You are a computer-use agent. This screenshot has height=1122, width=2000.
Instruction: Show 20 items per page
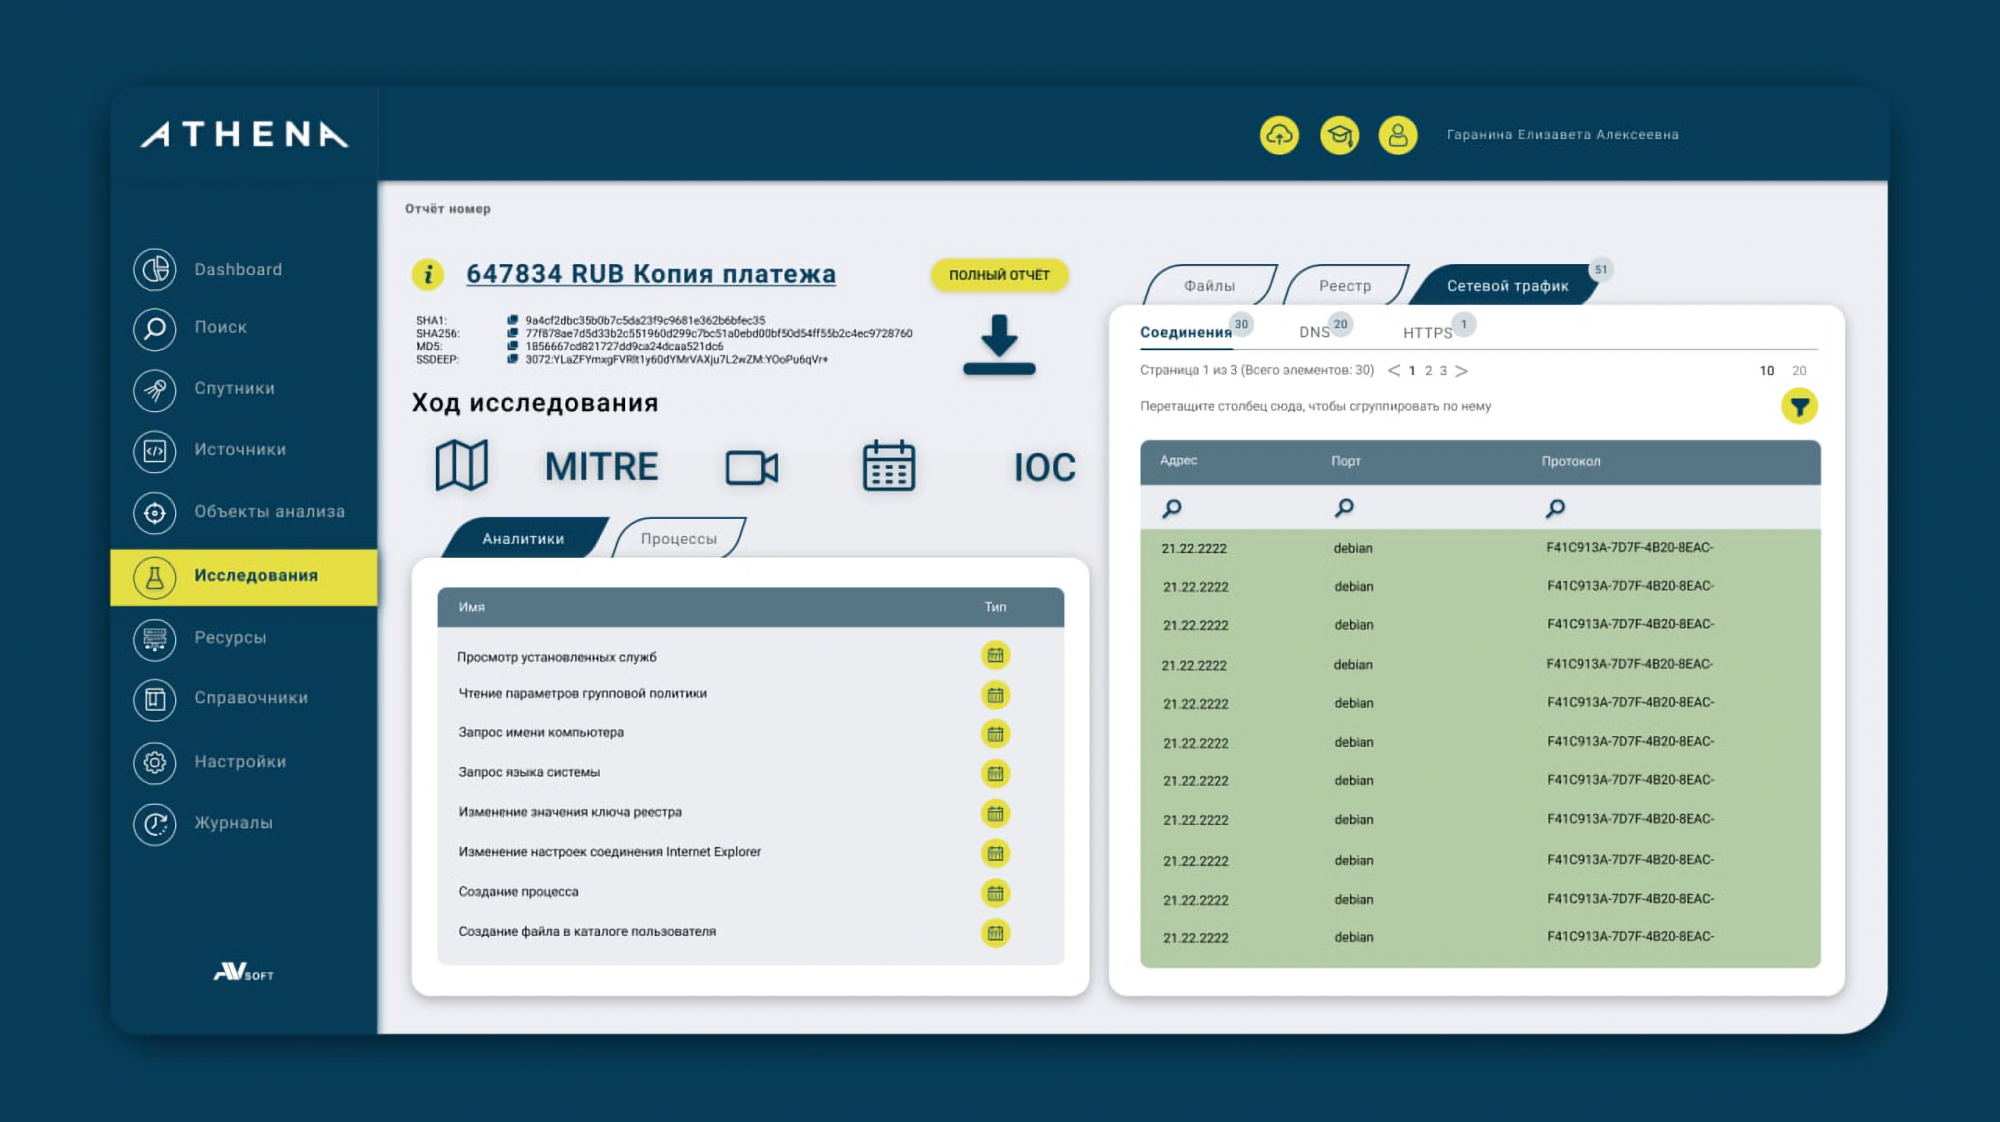click(x=1799, y=371)
